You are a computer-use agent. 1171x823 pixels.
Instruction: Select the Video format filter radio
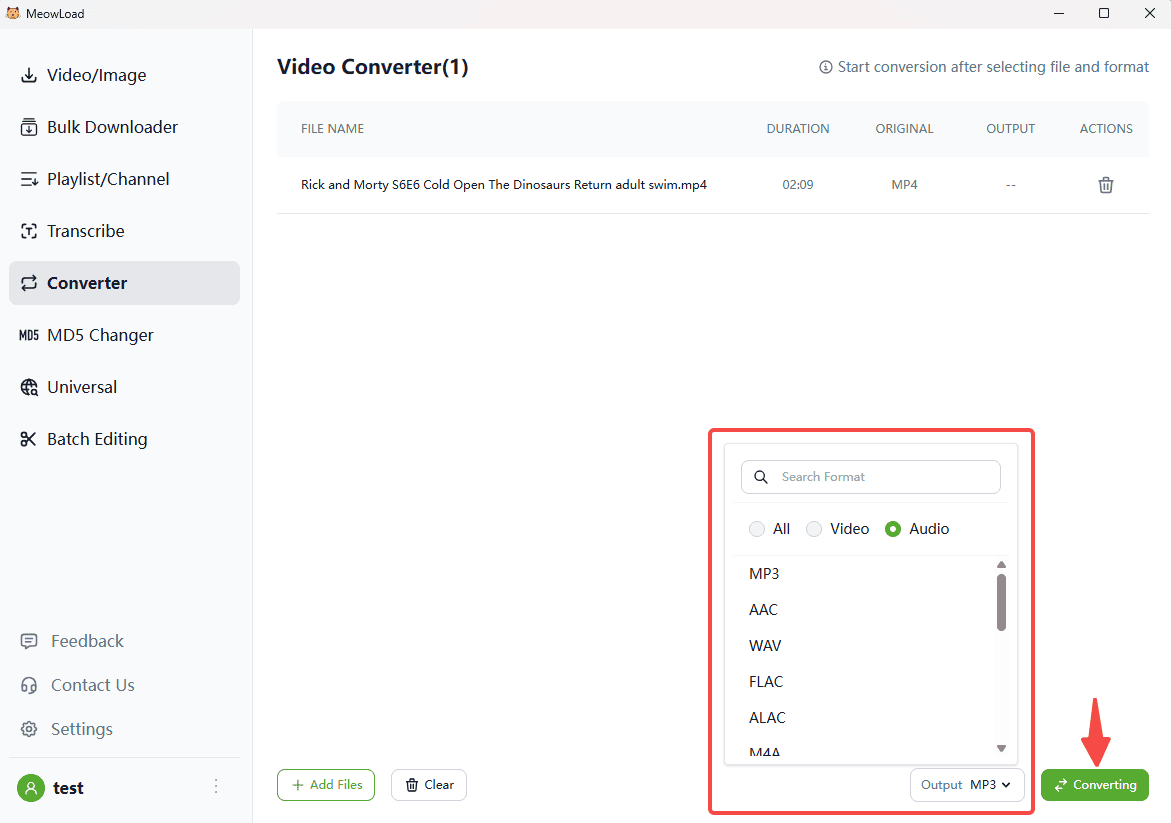click(x=815, y=529)
